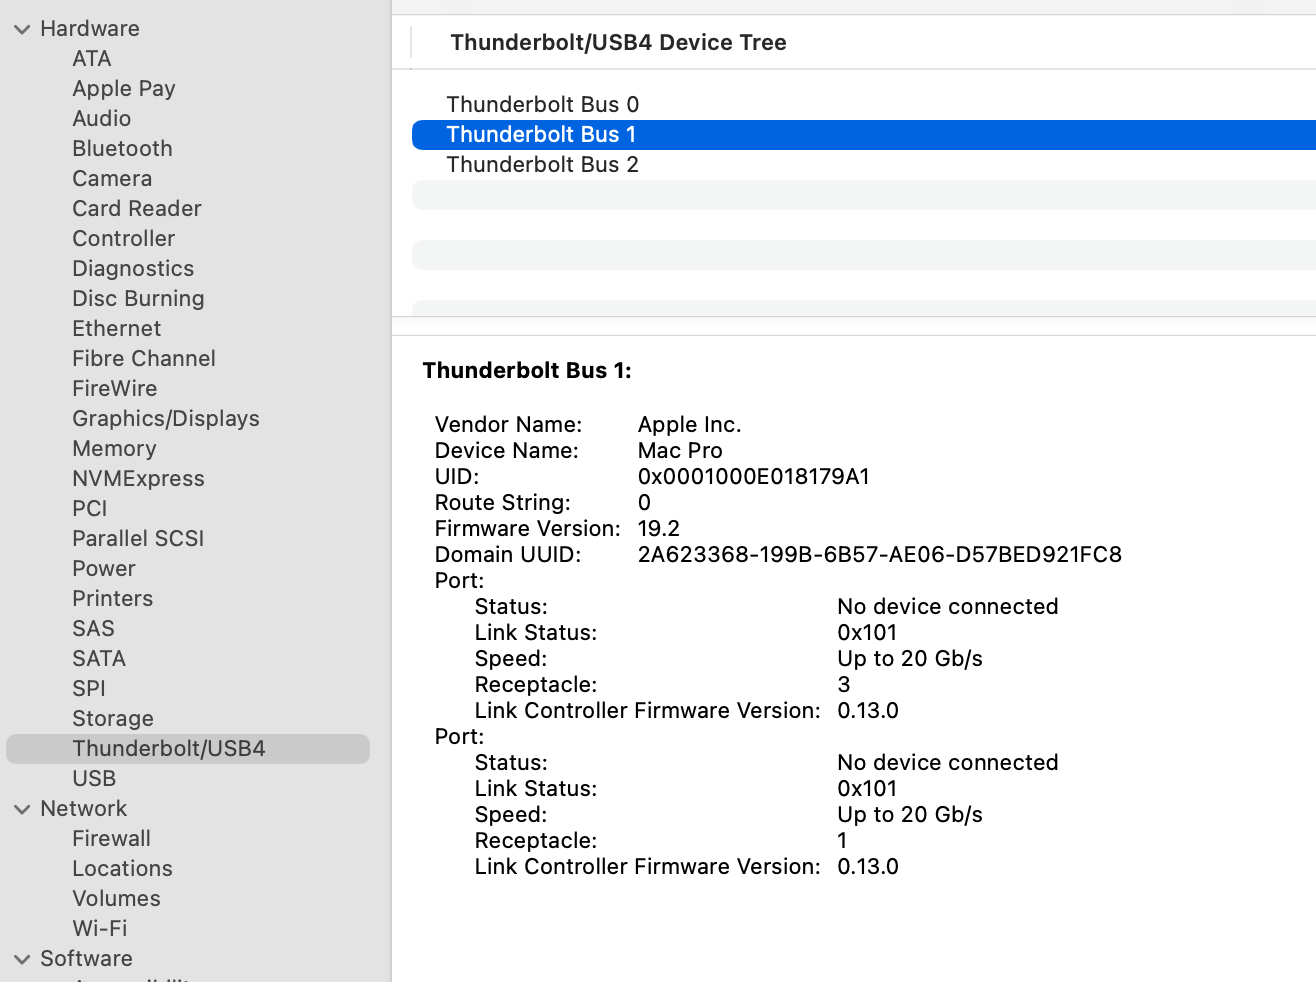Viewport: 1316px width, 982px height.
Task: Select Disc Burning entry
Action: 138,299
